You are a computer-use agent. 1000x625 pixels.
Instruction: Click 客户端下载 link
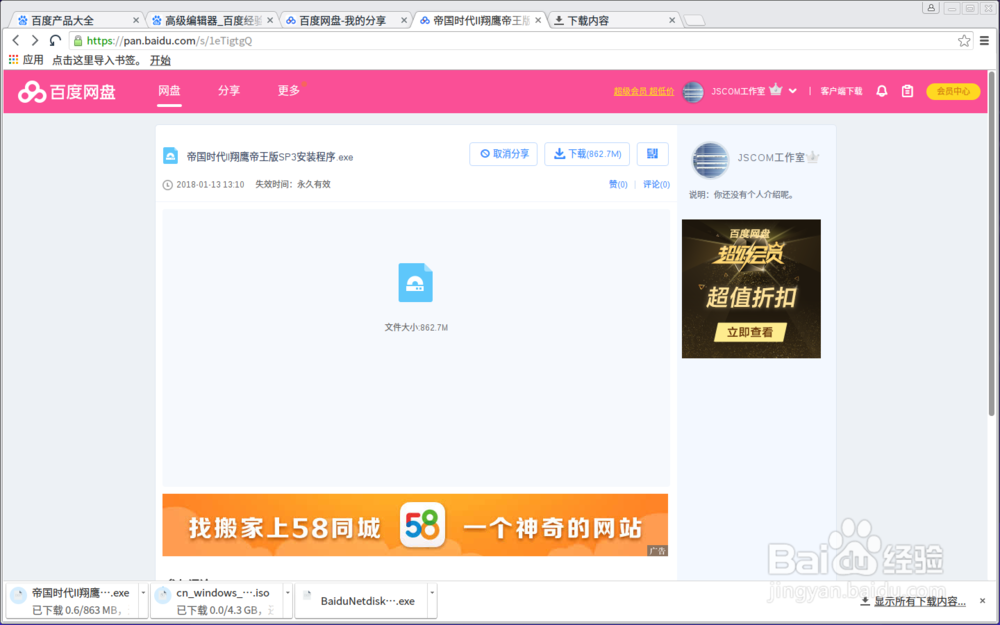pos(841,91)
